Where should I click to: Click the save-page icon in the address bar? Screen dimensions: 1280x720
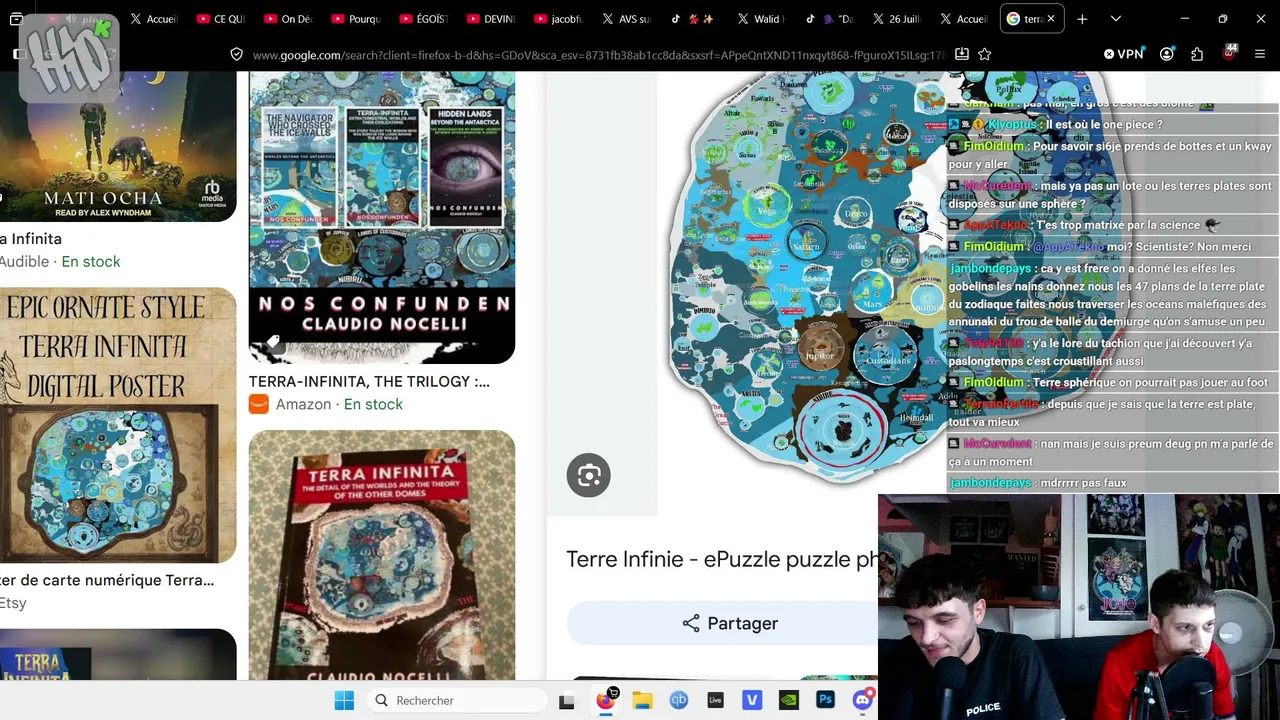pos(961,54)
